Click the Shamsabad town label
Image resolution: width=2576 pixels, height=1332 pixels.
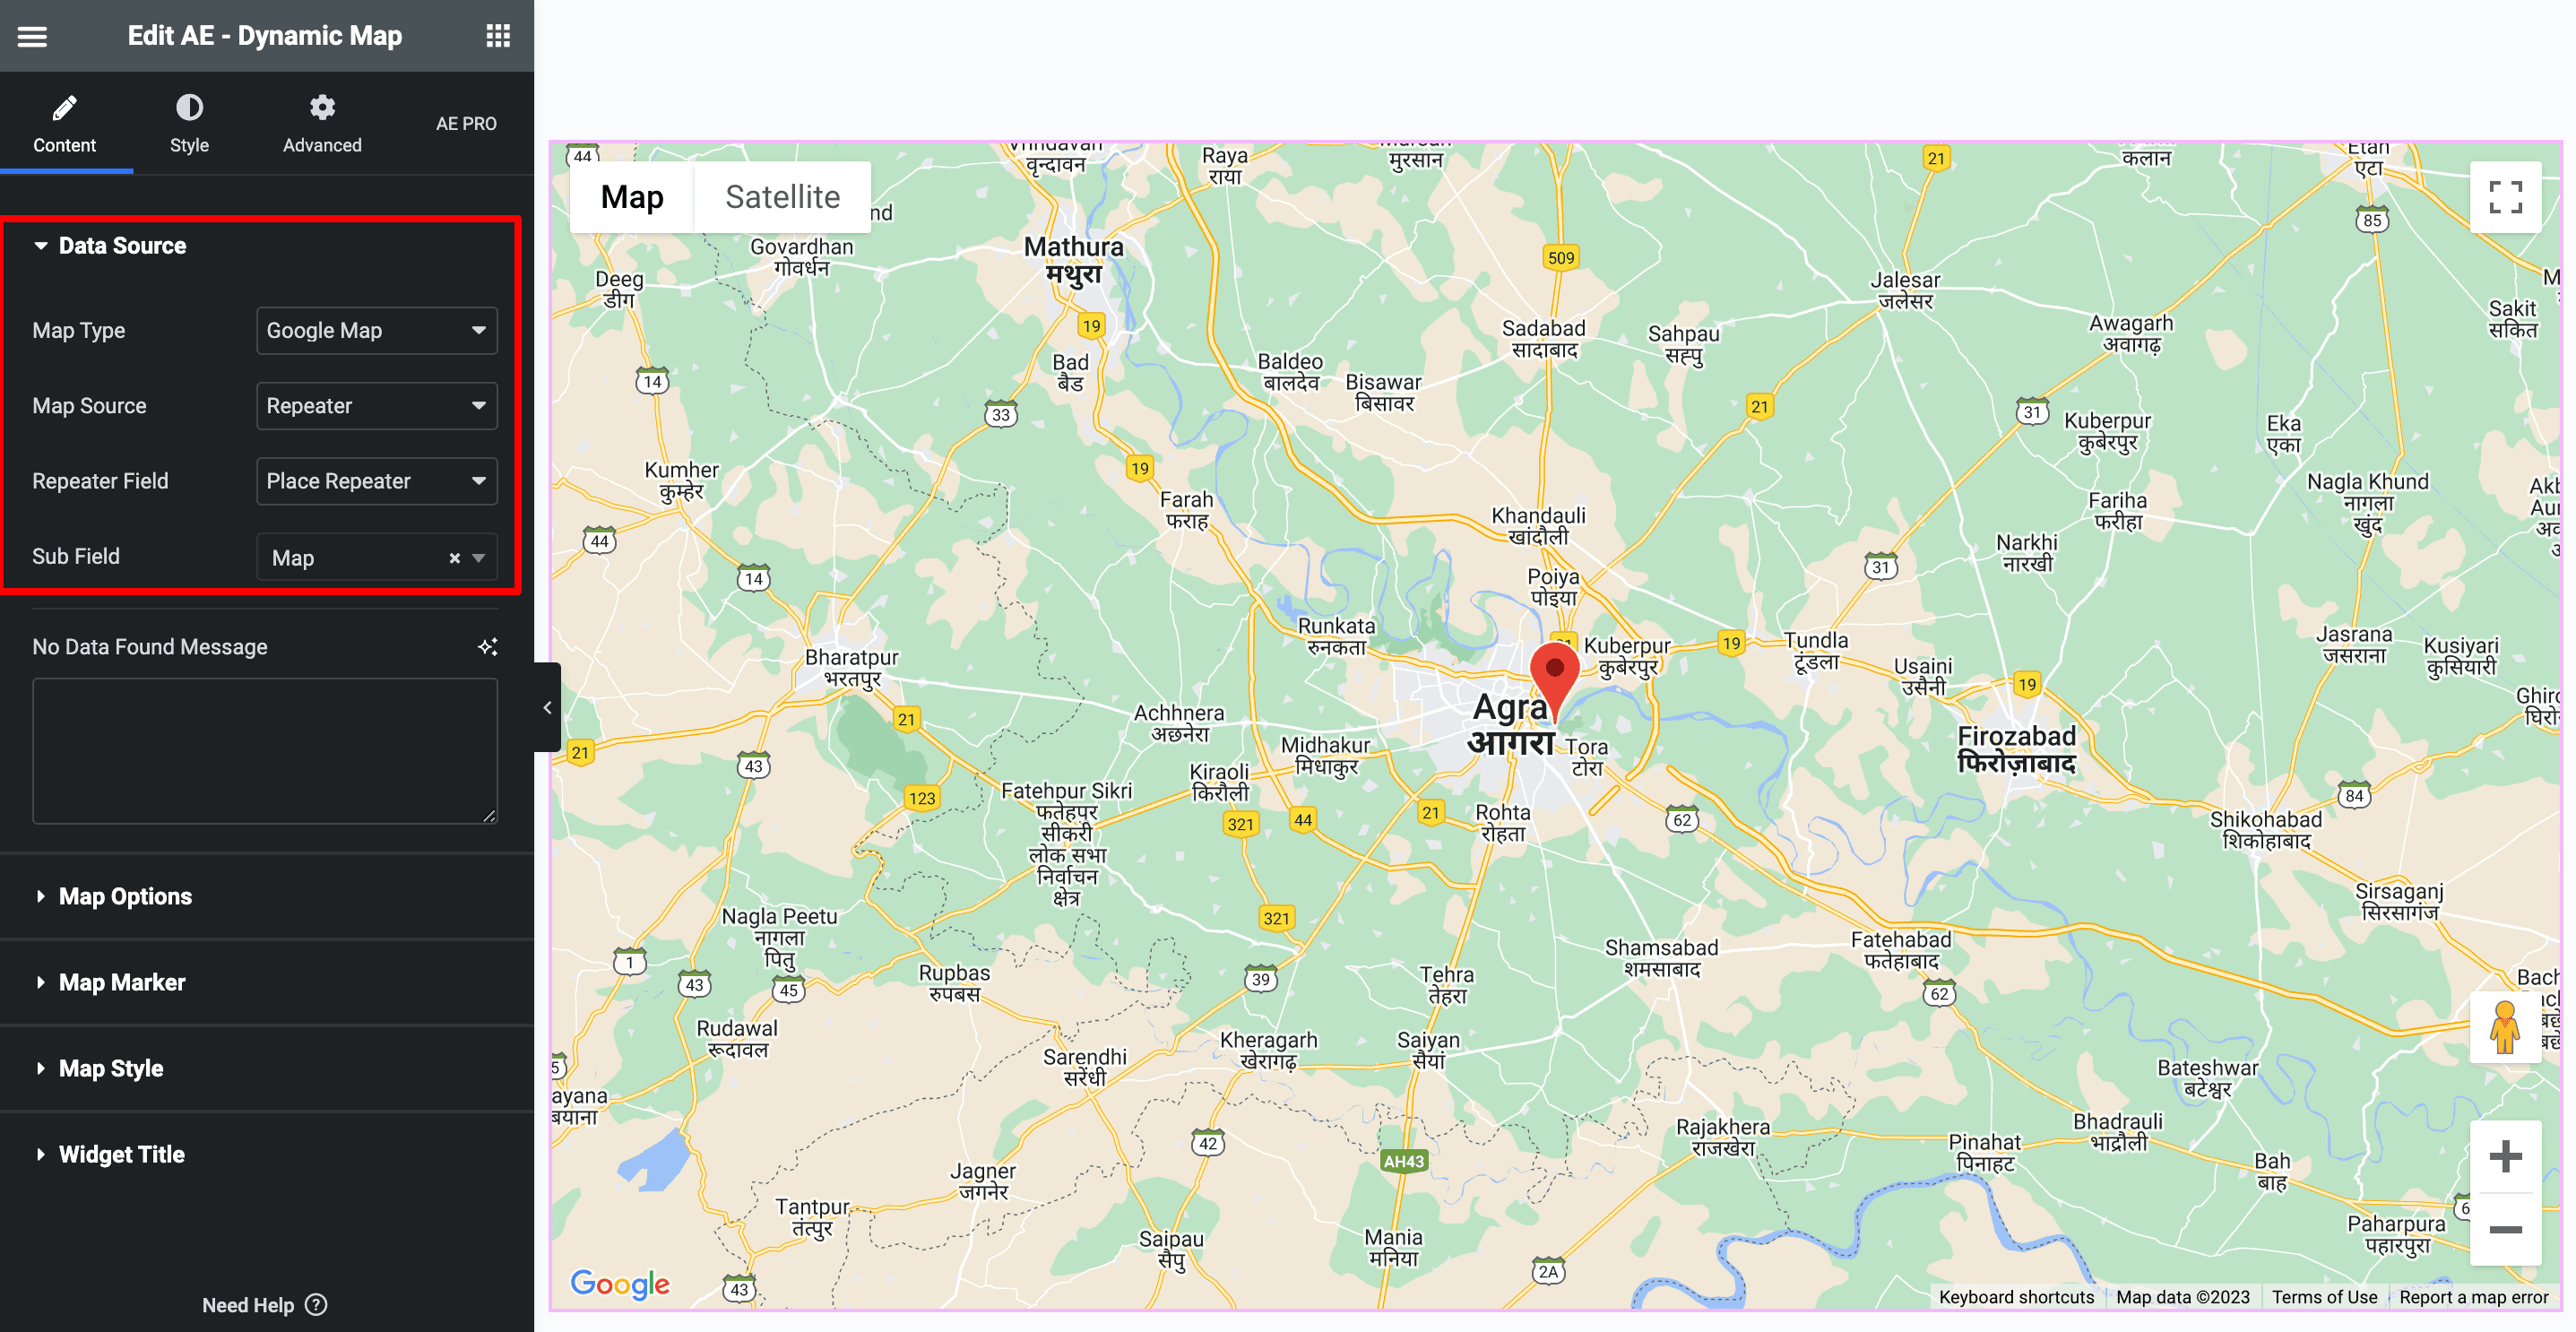tap(1662, 958)
